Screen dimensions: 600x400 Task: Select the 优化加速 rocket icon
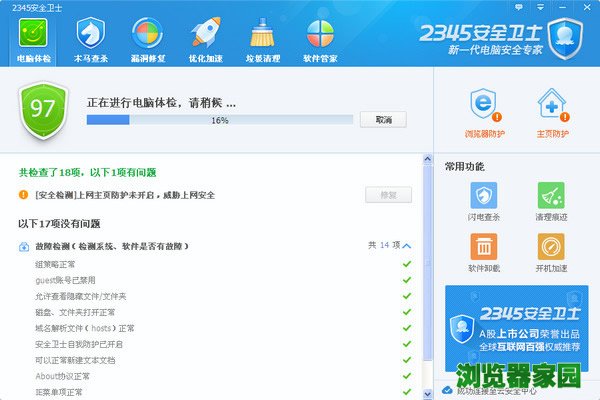click(x=207, y=38)
